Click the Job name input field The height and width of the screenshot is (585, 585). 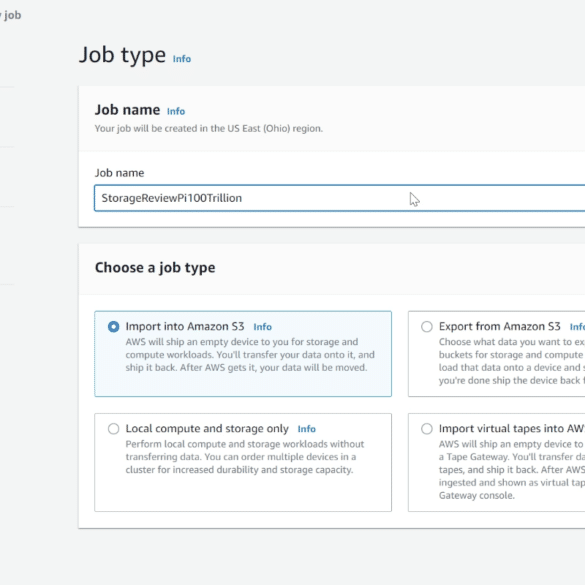[340, 198]
